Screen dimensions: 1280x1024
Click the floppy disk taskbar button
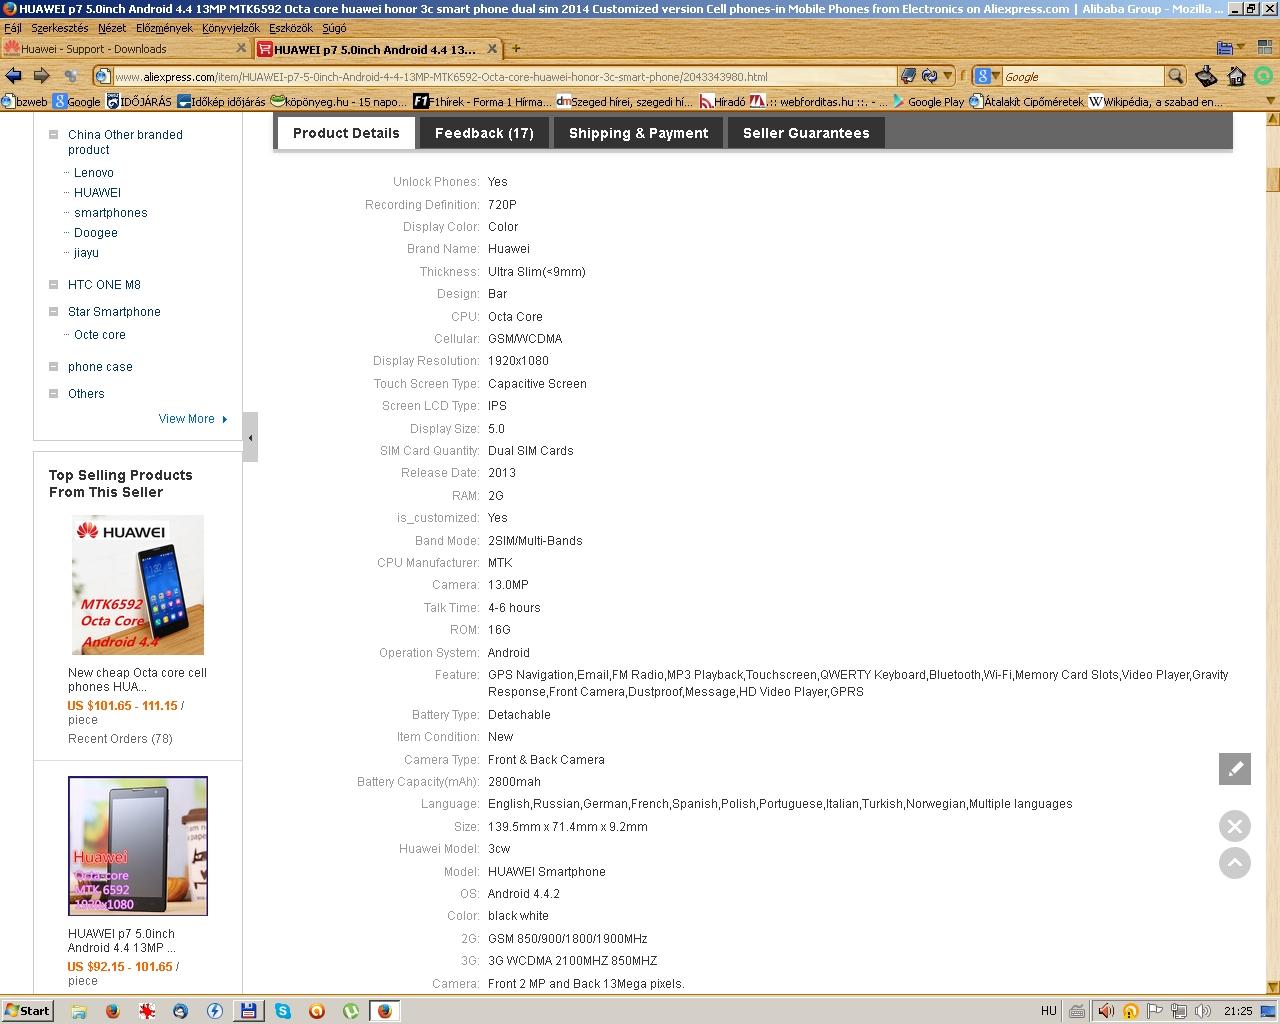(248, 1011)
